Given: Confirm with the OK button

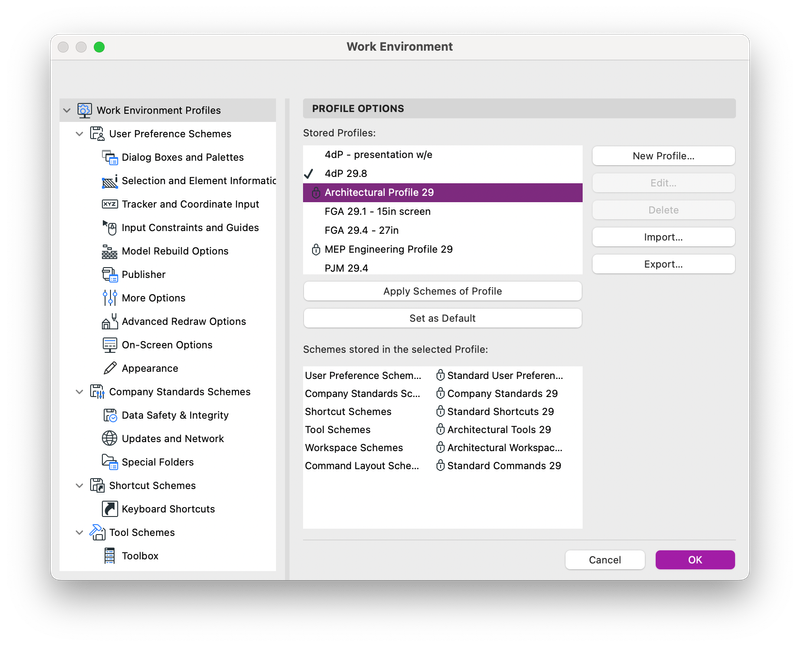Looking at the screenshot, I should 695,560.
